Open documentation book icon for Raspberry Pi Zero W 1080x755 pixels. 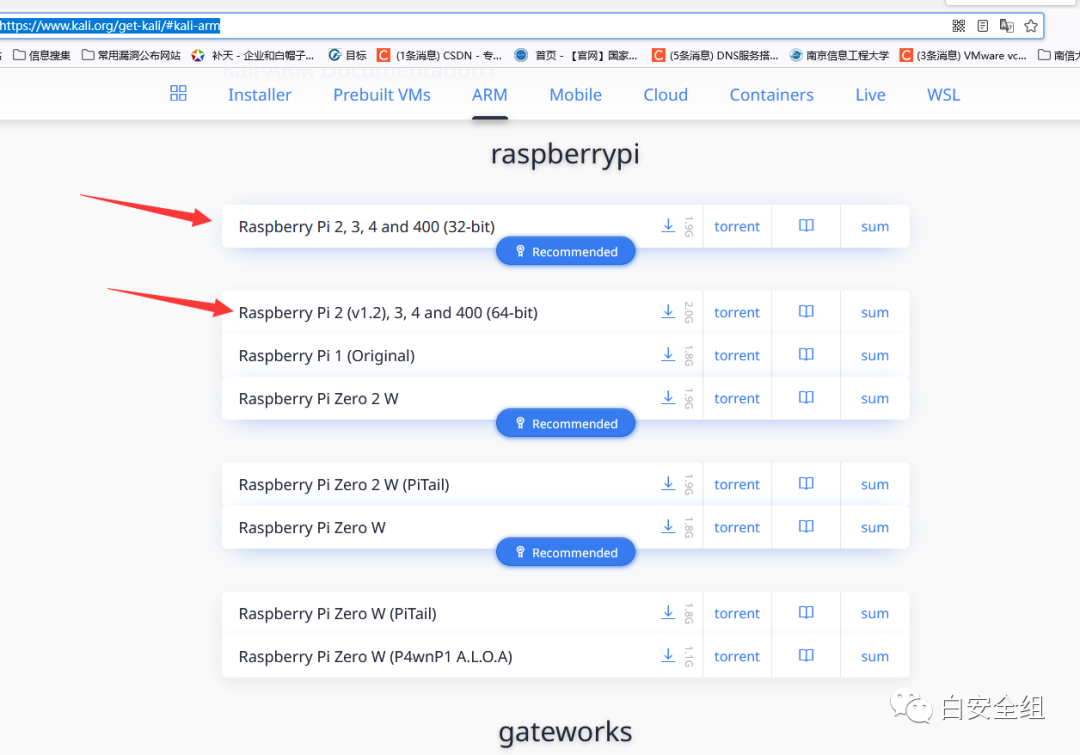click(806, 526)
